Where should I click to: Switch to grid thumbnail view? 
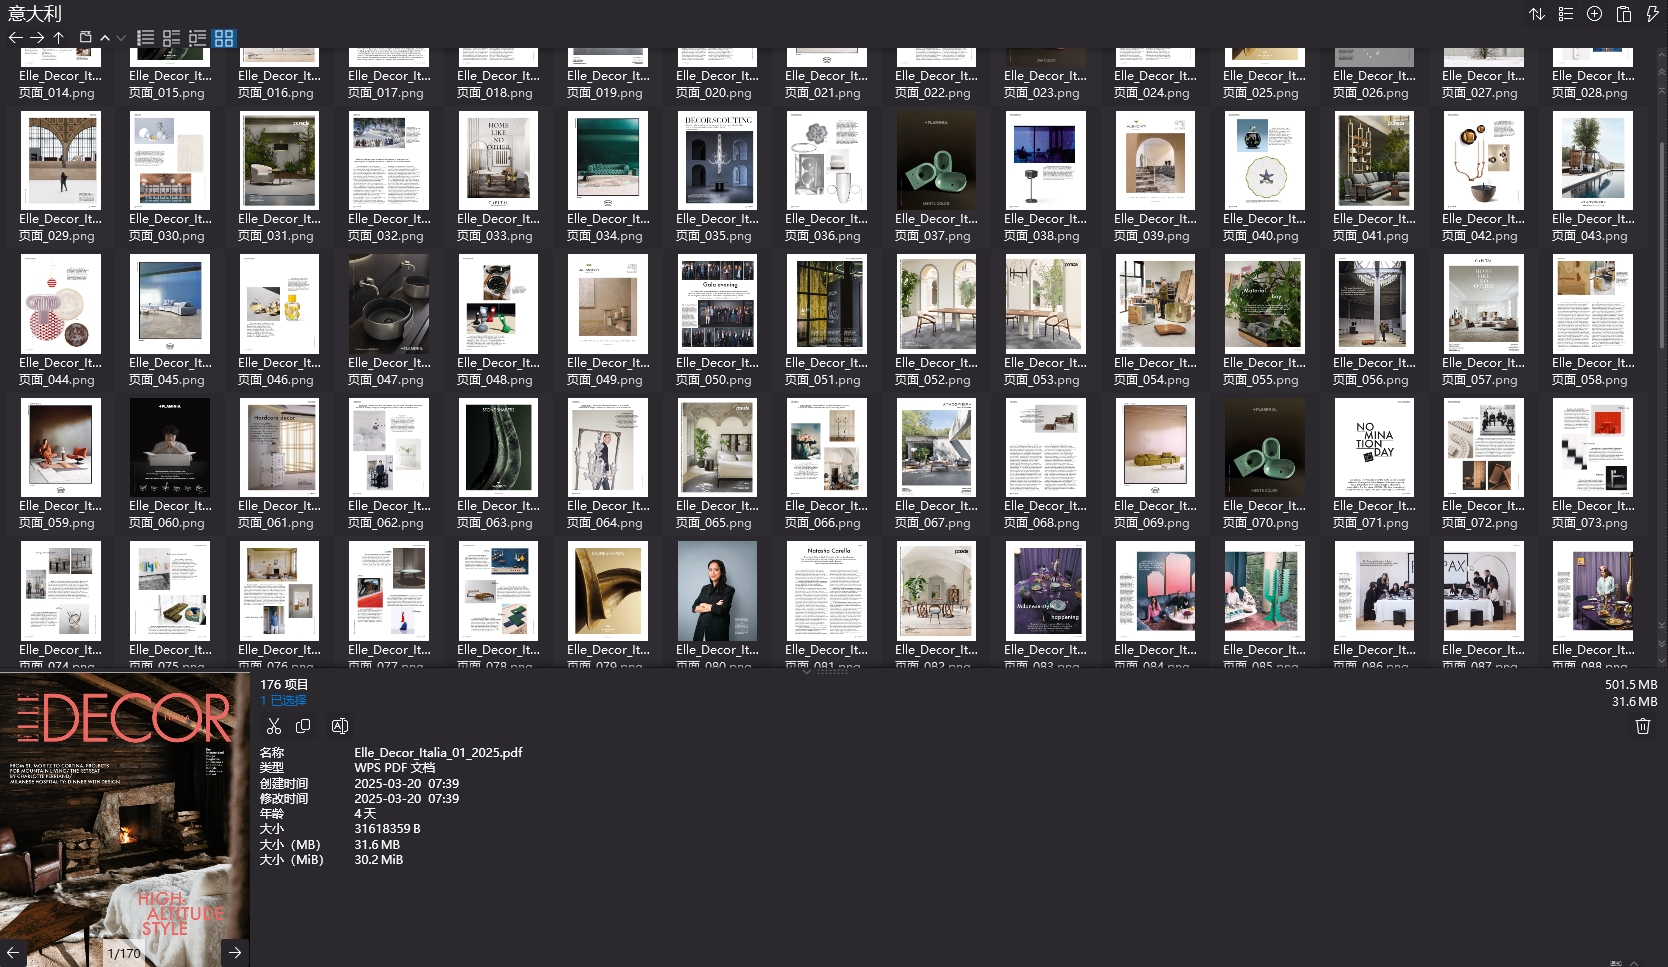tap(224, 38)
